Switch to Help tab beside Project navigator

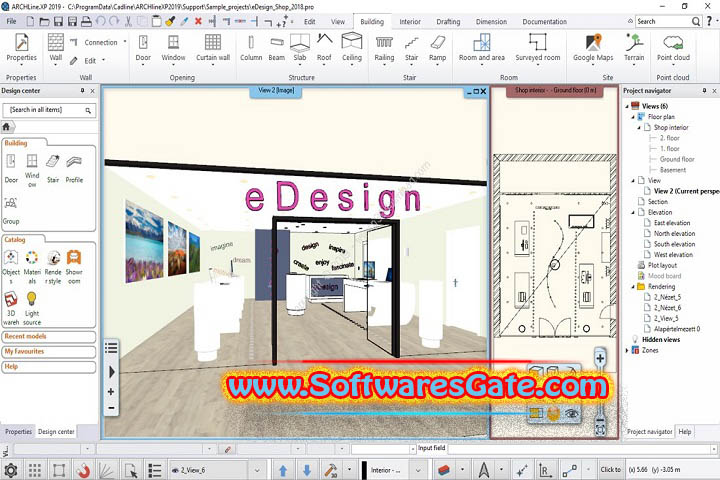(685, 432)
